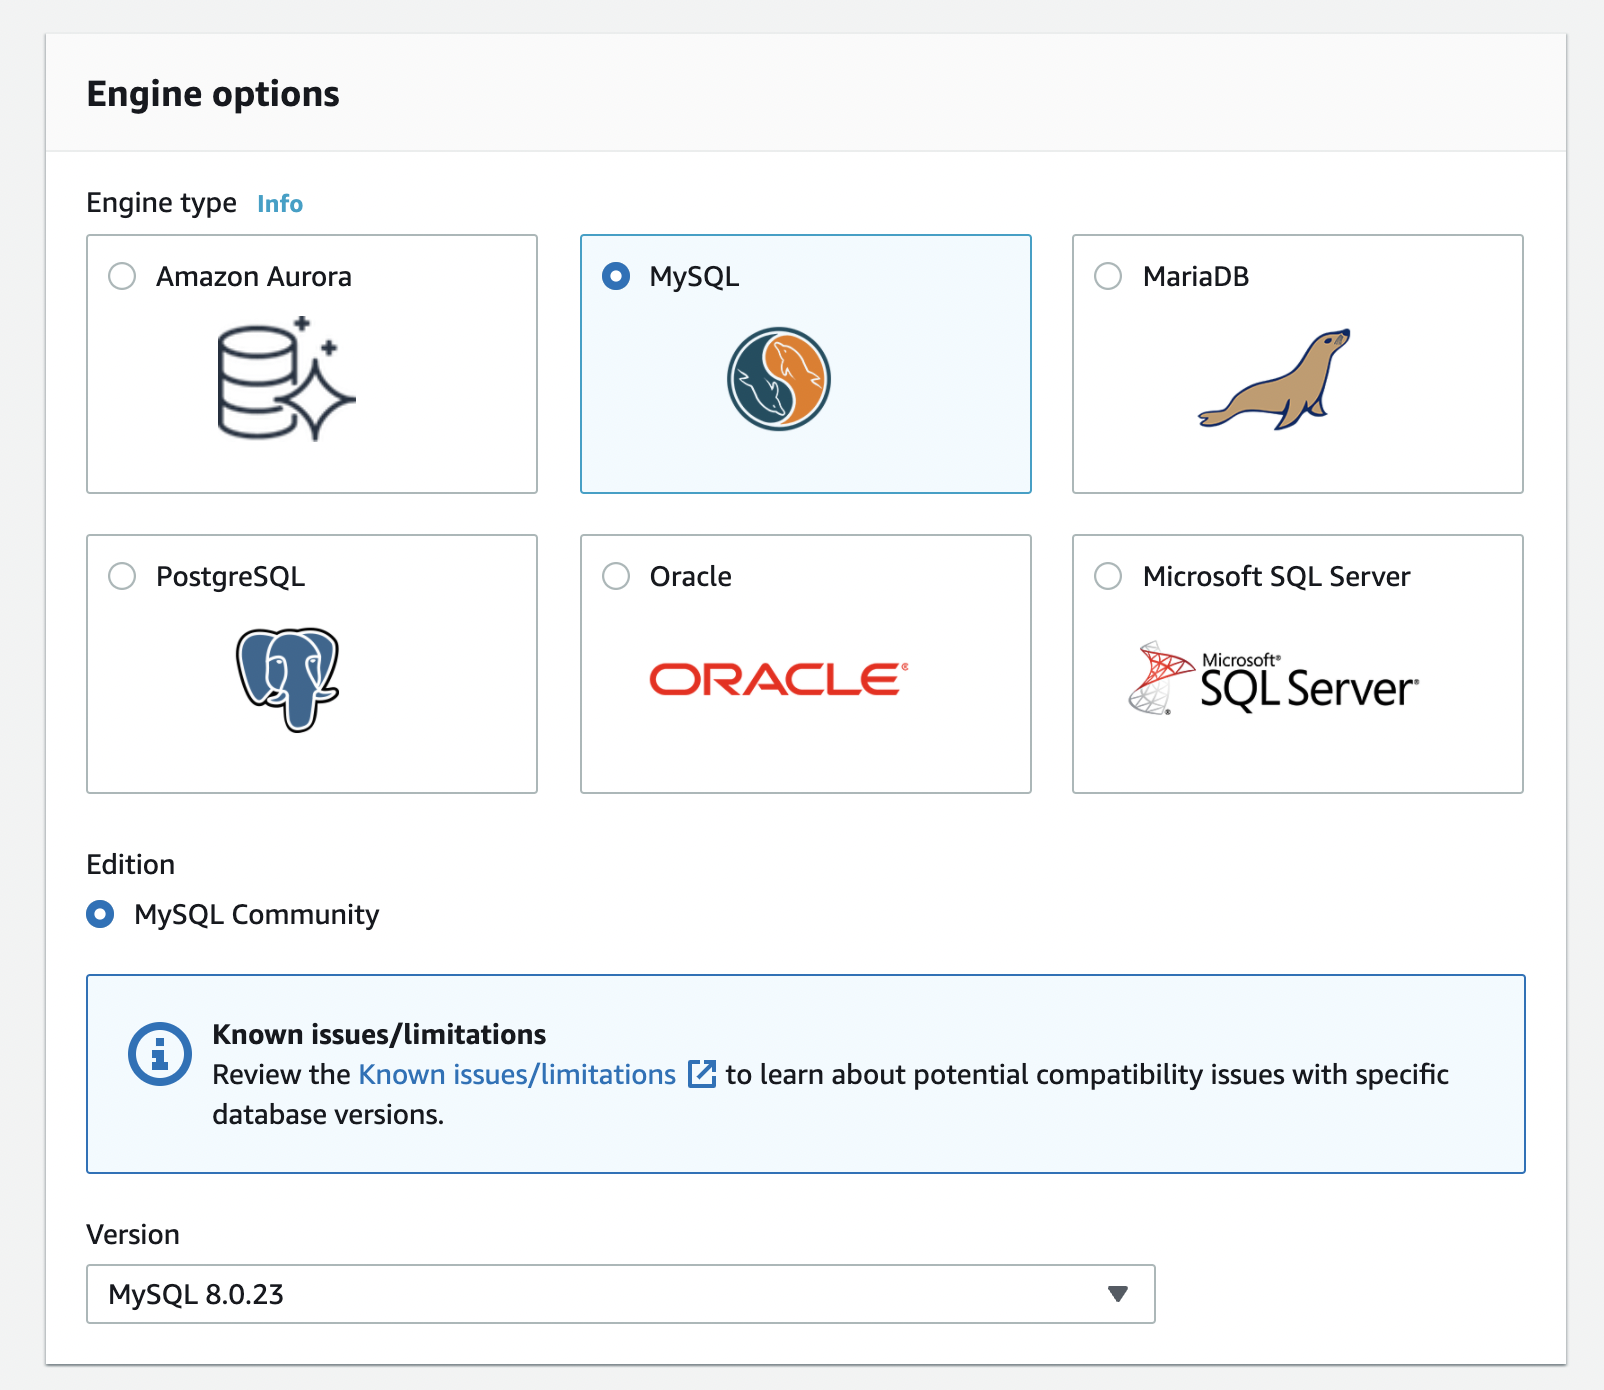Select the MySQL Community edition radio
The height and width of the screenshot is (1390, 1604).
[100, 914]
